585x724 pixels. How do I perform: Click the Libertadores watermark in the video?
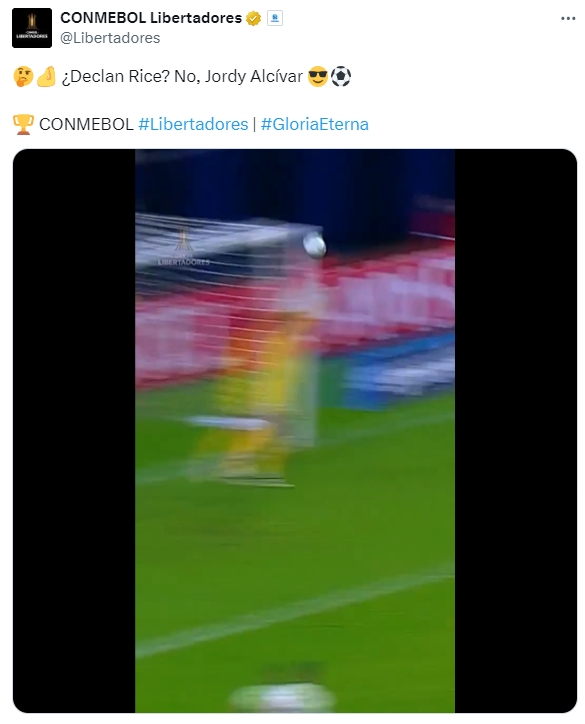coord(184,247)
